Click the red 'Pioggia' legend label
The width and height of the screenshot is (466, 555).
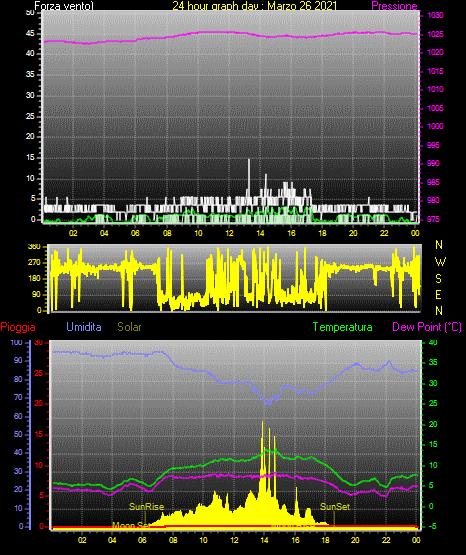click(x=18, y=327)
